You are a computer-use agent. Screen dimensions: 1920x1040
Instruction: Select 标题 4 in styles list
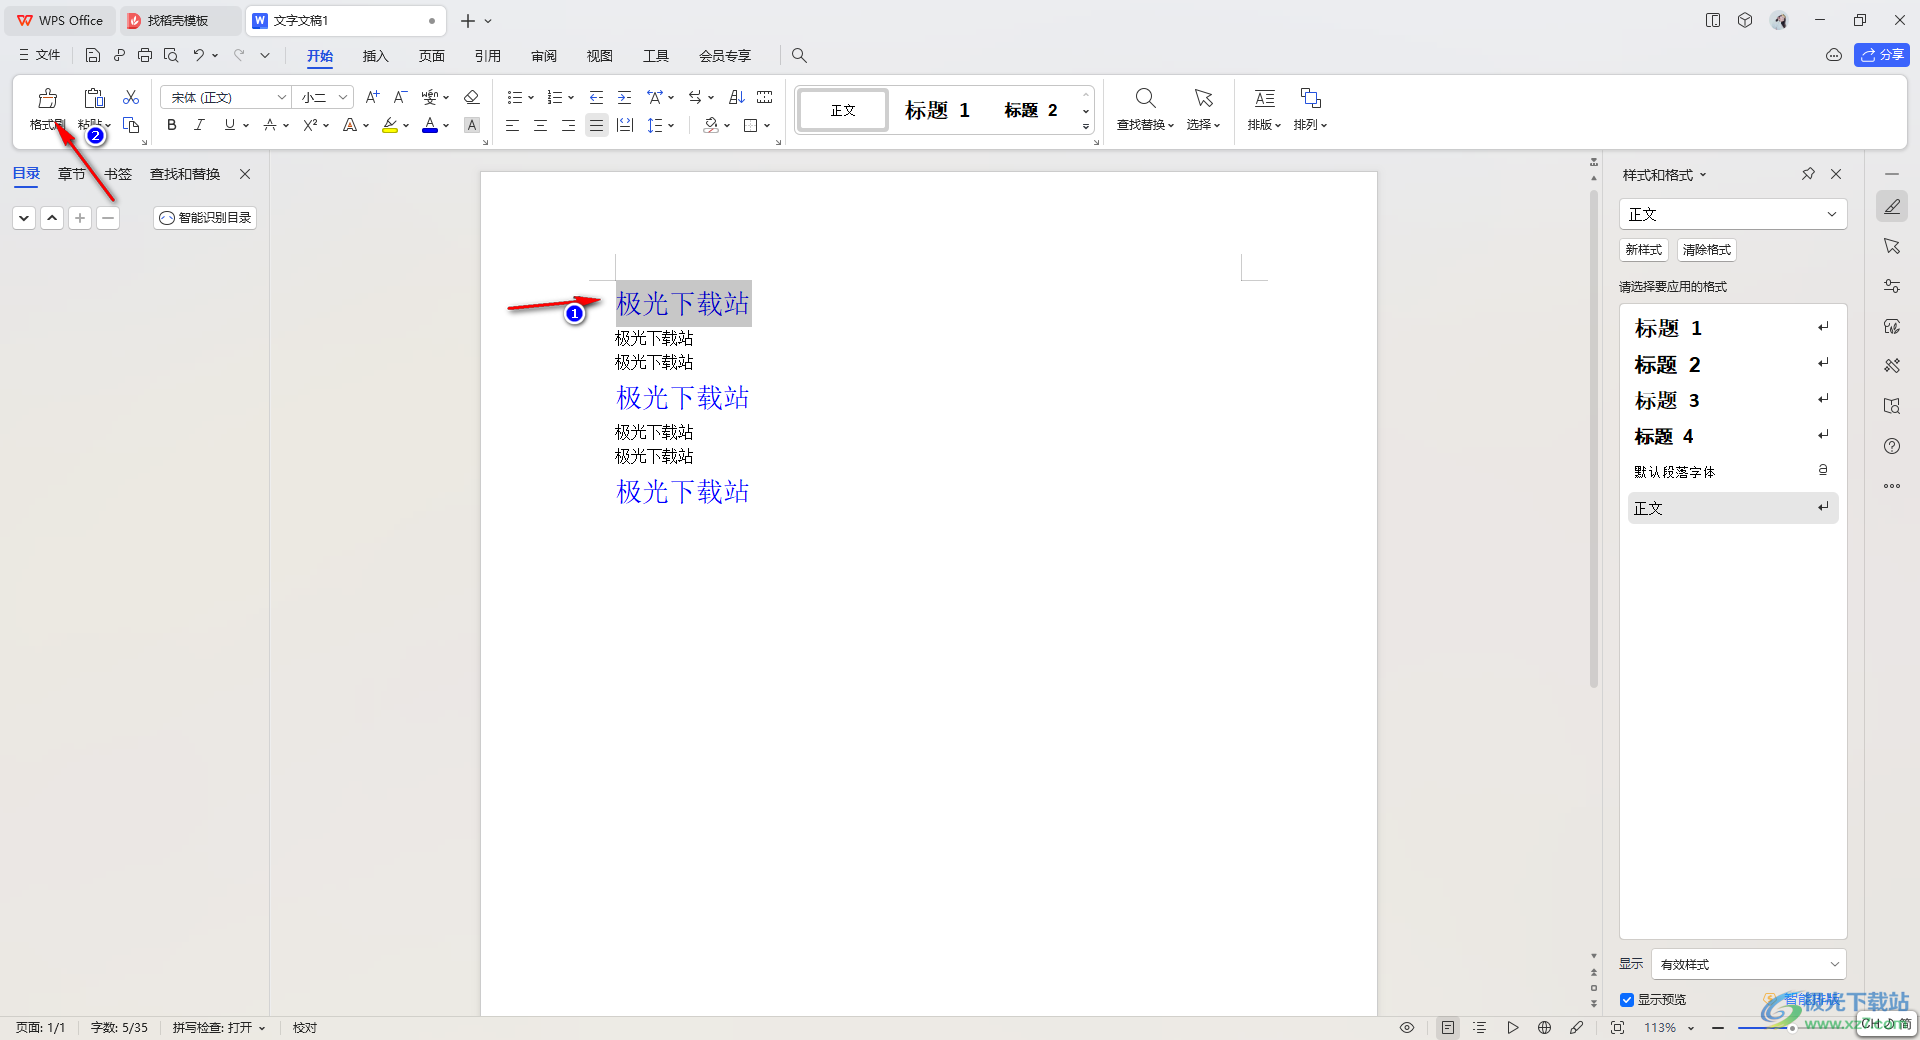(1733, 436)
